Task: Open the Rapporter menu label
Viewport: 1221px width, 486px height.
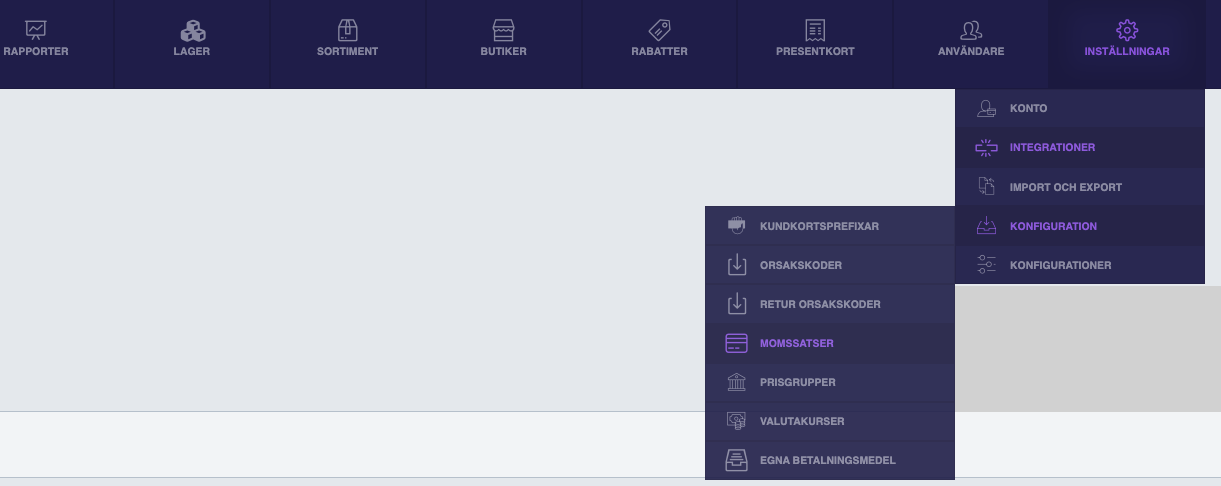Action: tap(36, 52)
